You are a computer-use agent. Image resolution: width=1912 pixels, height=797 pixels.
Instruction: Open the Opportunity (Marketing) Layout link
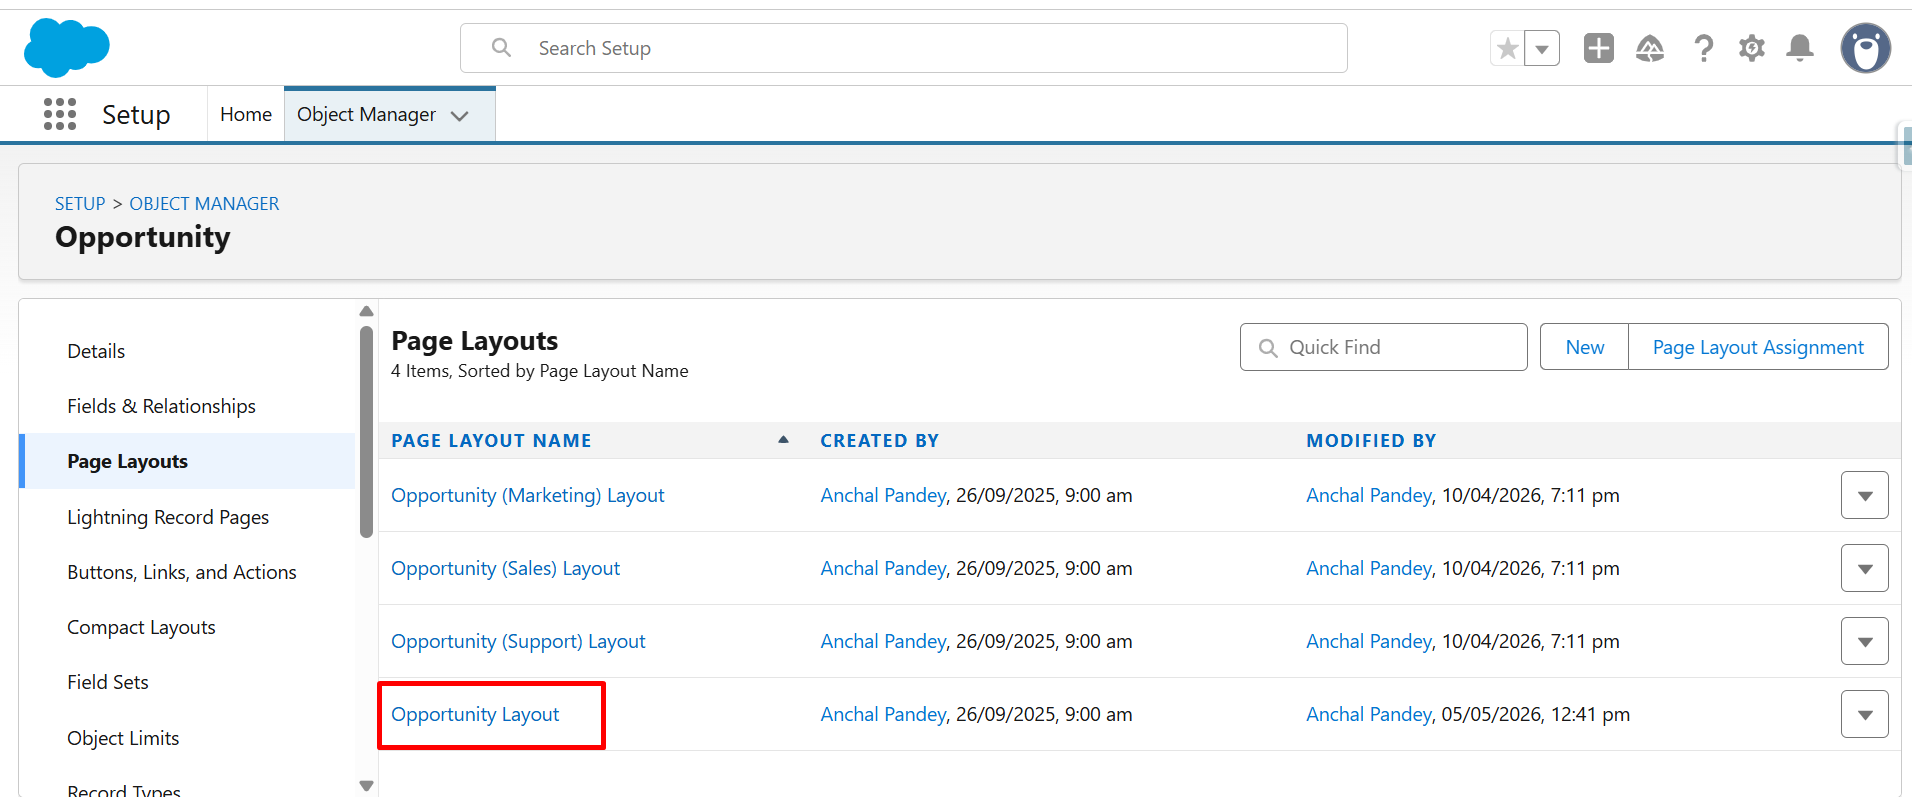528,495
